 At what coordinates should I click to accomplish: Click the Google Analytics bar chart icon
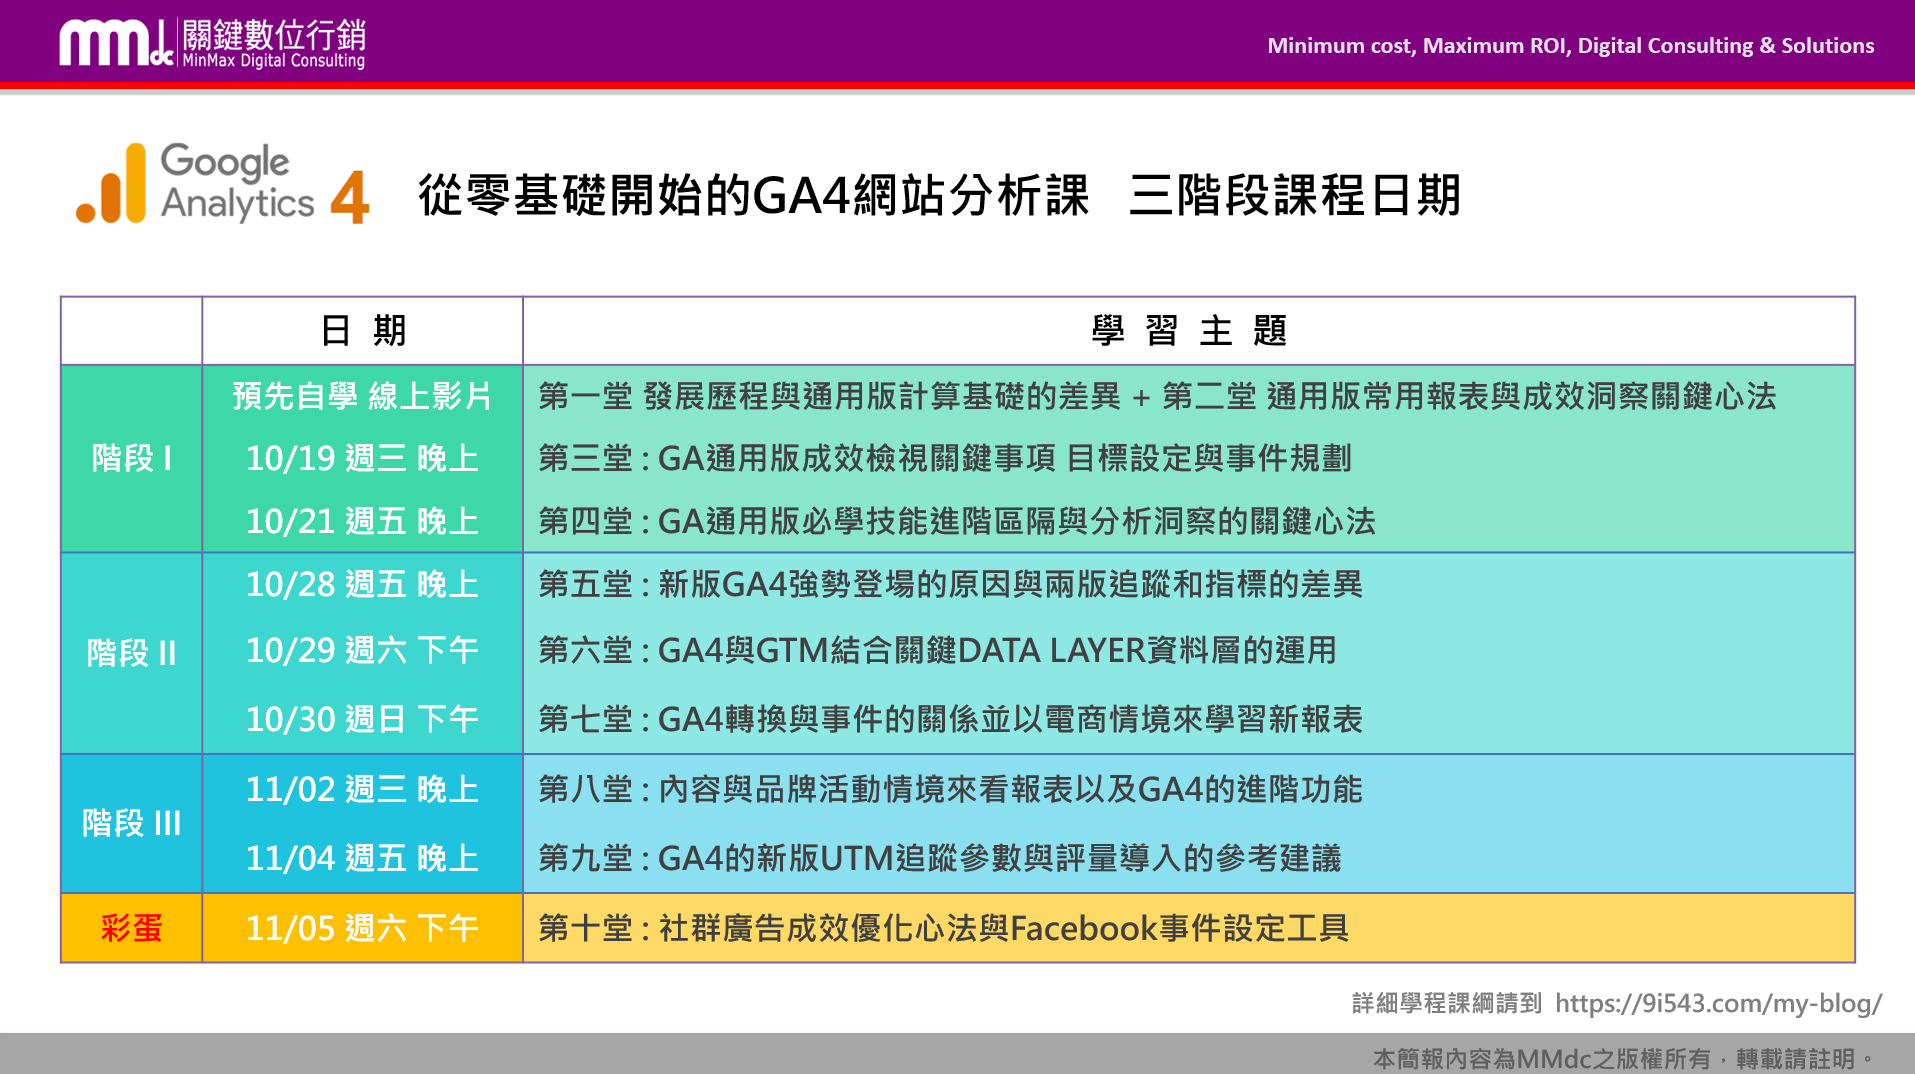[x=112, y=185]
